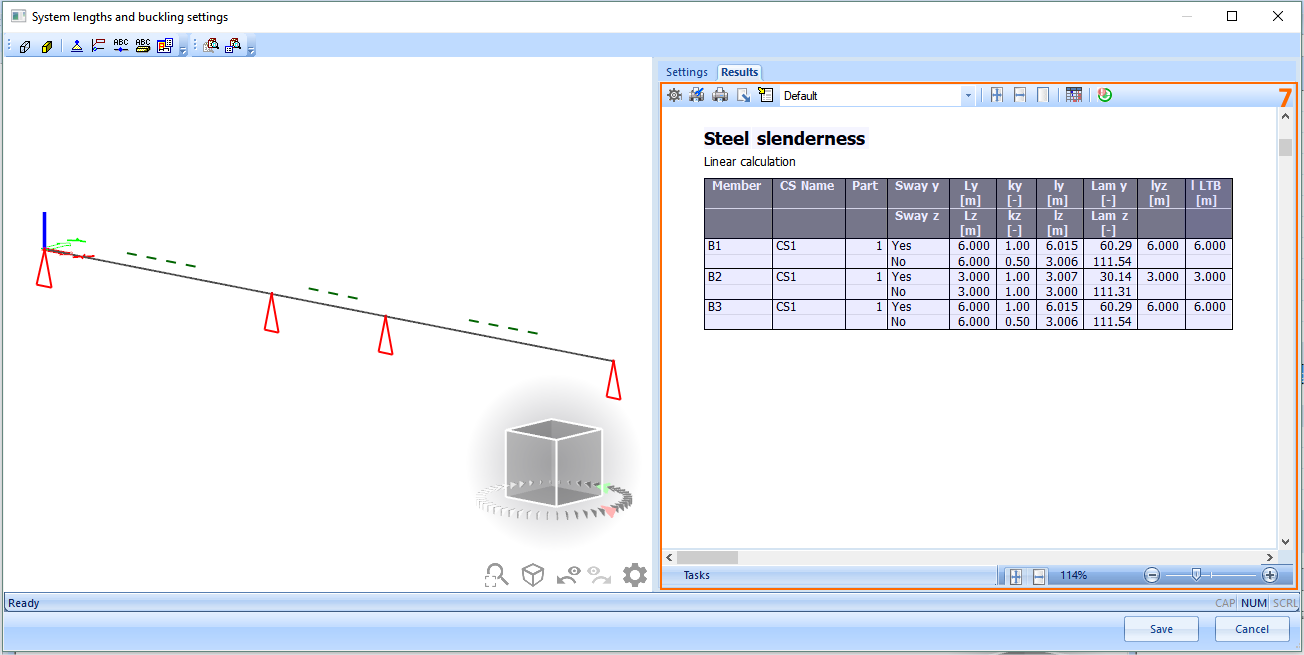Open the viewport settings gear icon

(635, 575)
